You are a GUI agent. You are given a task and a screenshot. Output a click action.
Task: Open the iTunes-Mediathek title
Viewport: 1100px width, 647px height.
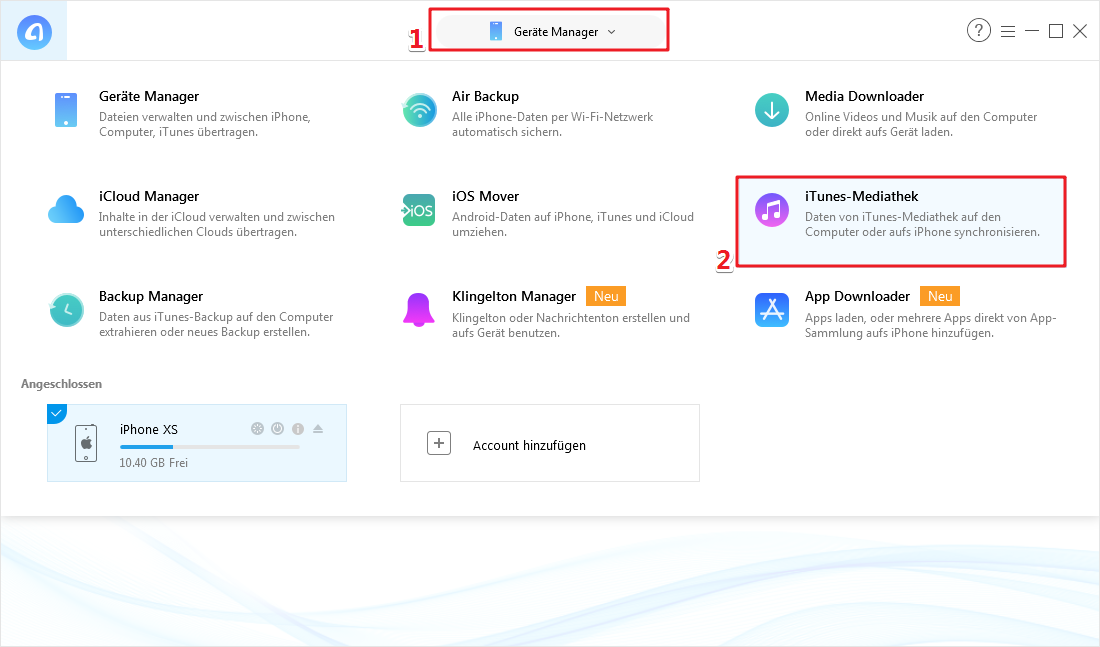point(861,196)
